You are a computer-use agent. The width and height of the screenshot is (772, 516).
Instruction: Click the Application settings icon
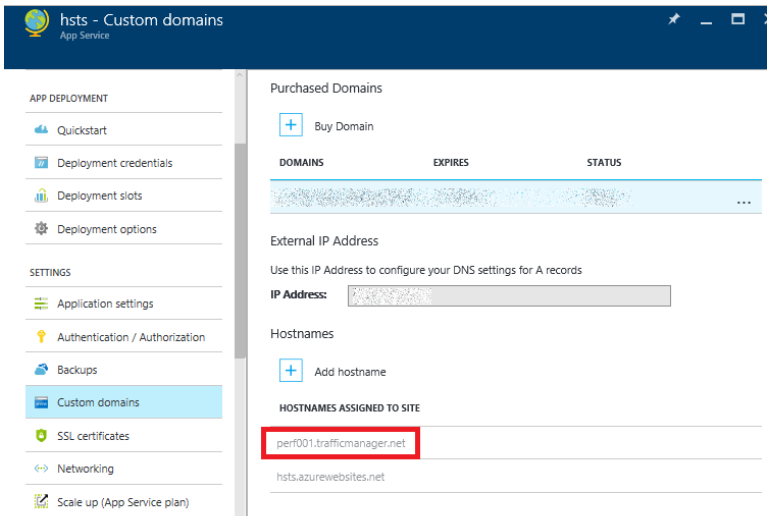pyautogui.click(x=41, y=304)
